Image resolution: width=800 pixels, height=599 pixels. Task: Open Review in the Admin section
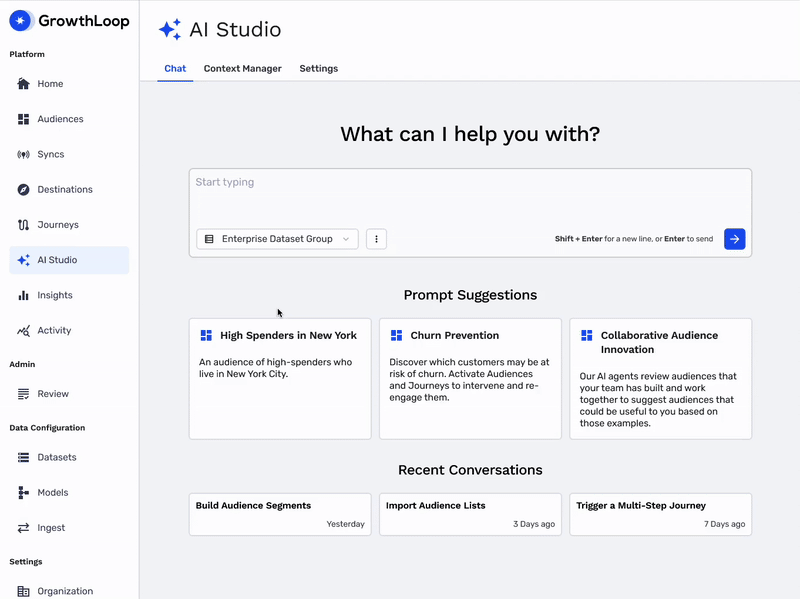point(53,394)
